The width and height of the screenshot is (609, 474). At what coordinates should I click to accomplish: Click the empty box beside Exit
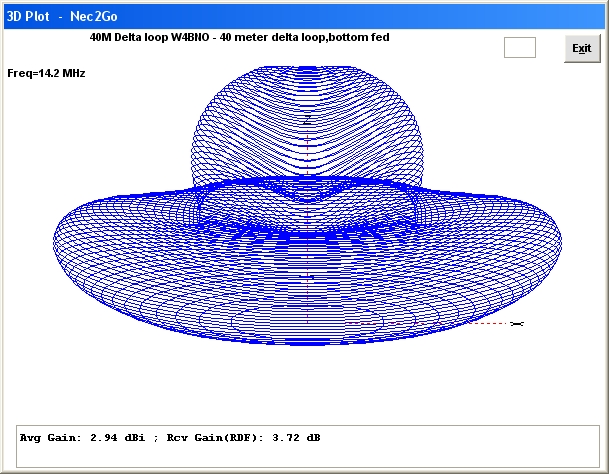click(x=520, y=47)
